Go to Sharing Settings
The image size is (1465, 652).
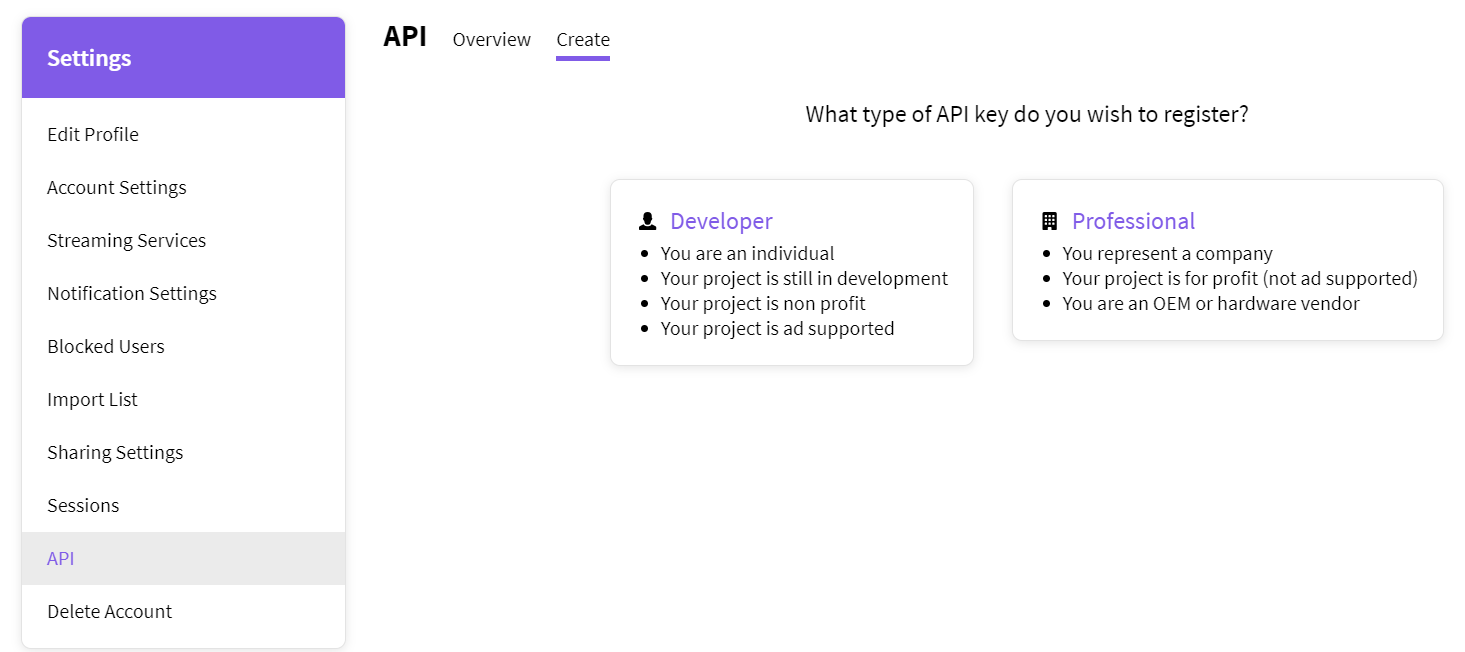(x=115, y=452)
